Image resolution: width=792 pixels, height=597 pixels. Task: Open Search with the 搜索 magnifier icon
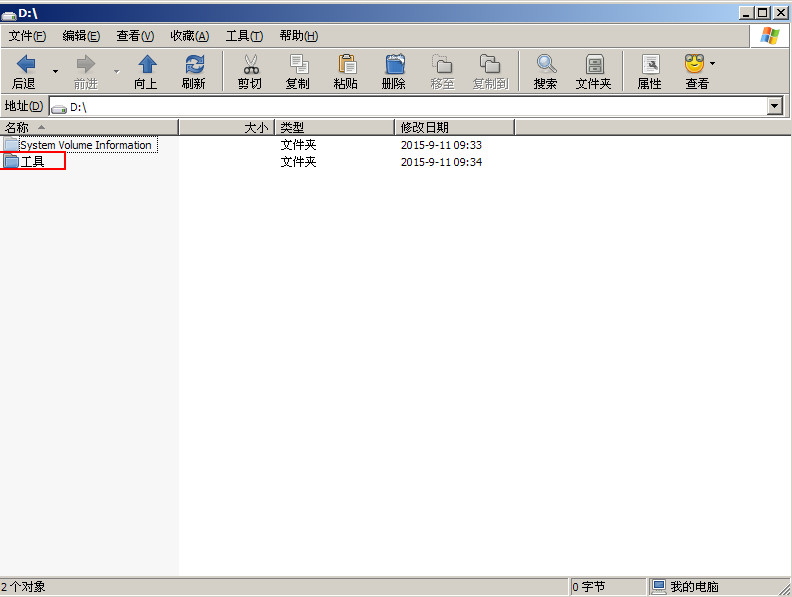pos(546,64)
